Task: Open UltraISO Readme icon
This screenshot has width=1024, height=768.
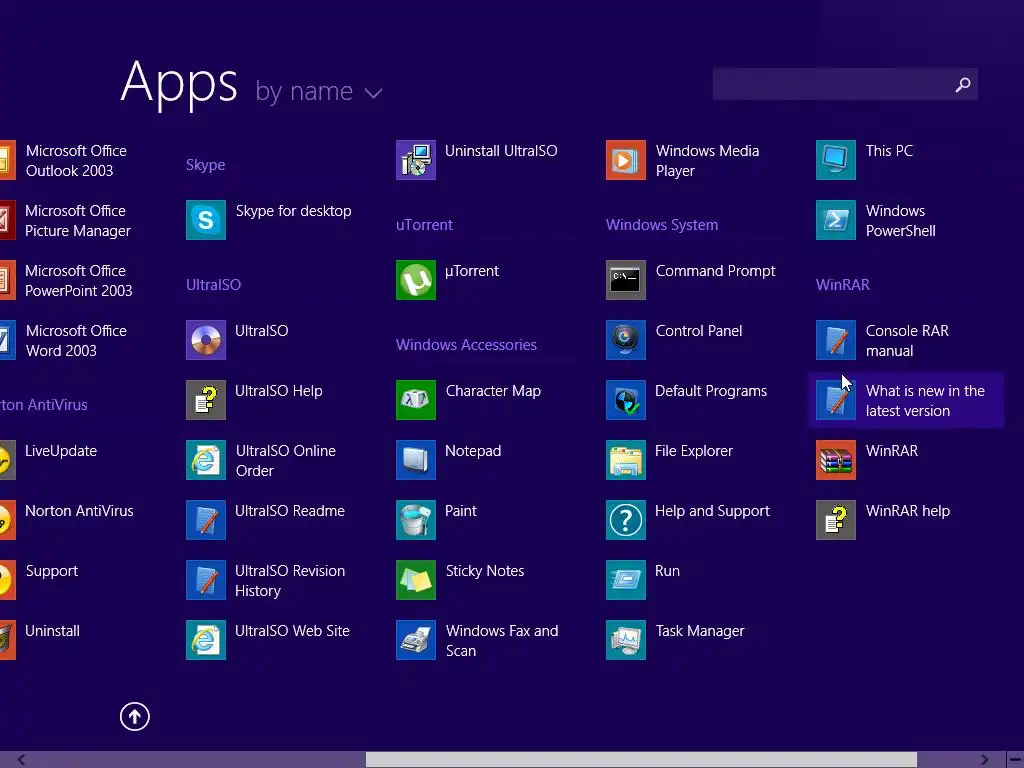Action: tap(206, 520)
